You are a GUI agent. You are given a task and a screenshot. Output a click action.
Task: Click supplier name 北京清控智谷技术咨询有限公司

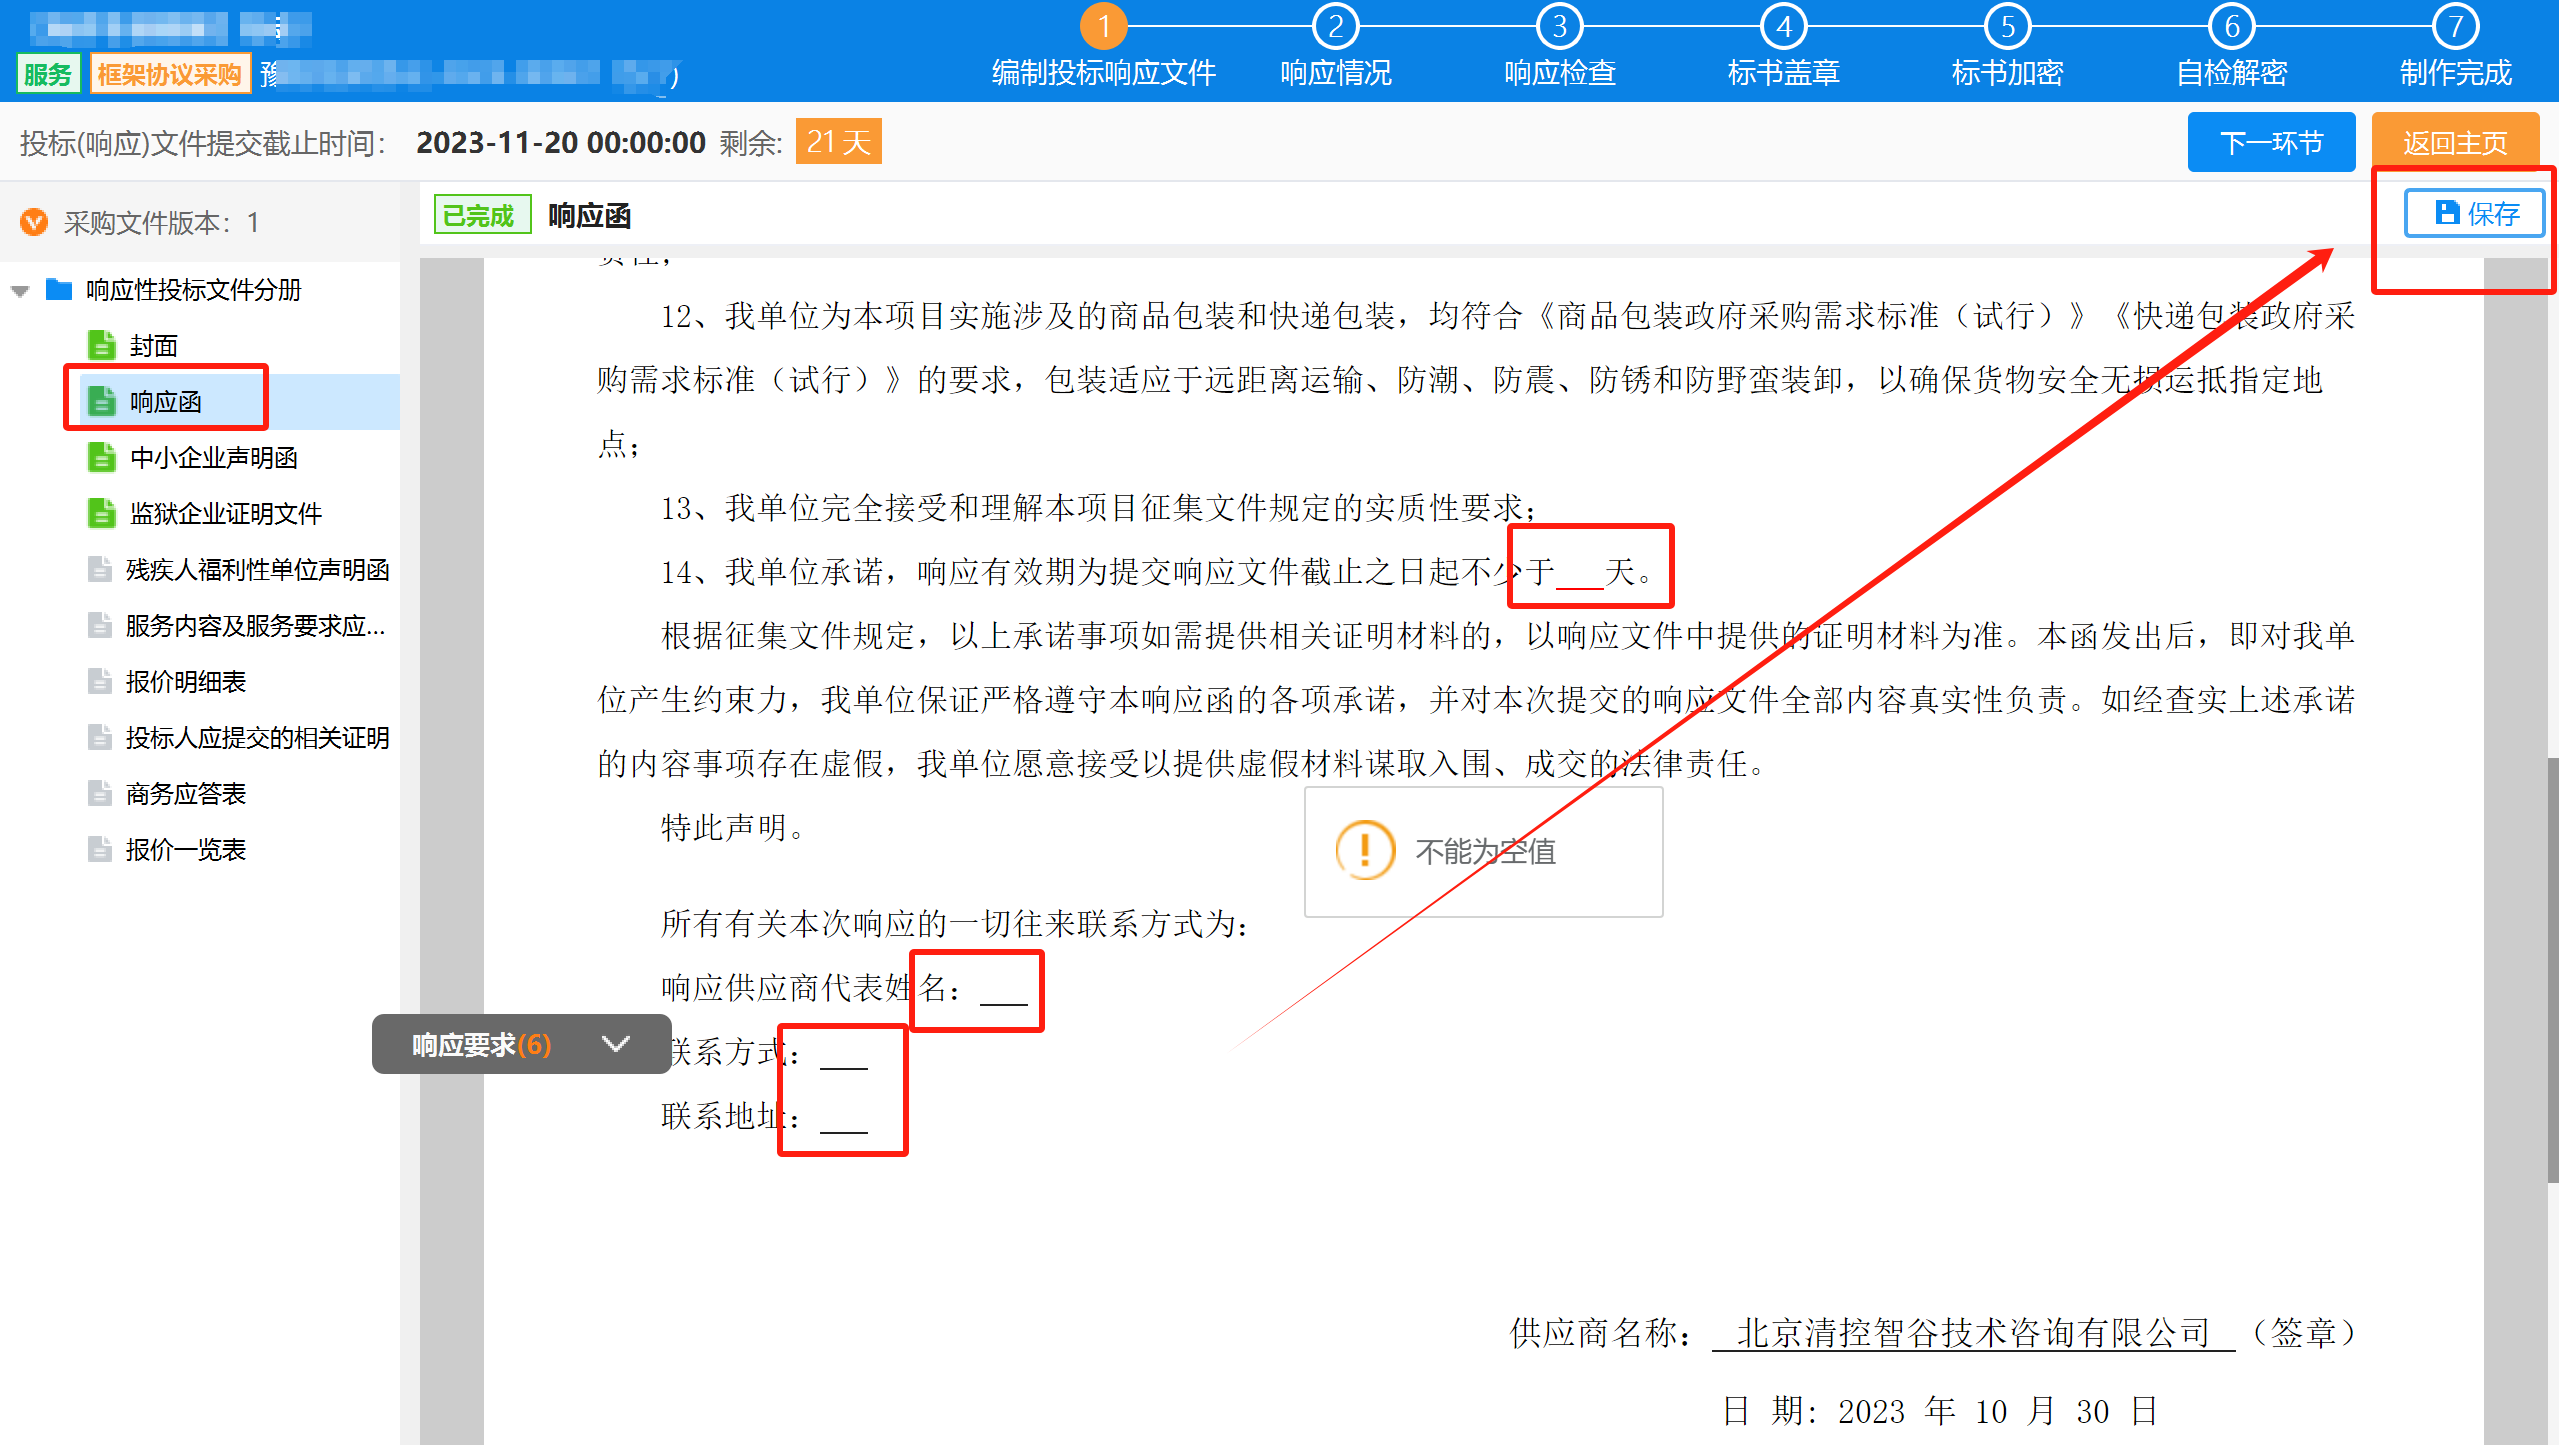tap(1973, 1332)
